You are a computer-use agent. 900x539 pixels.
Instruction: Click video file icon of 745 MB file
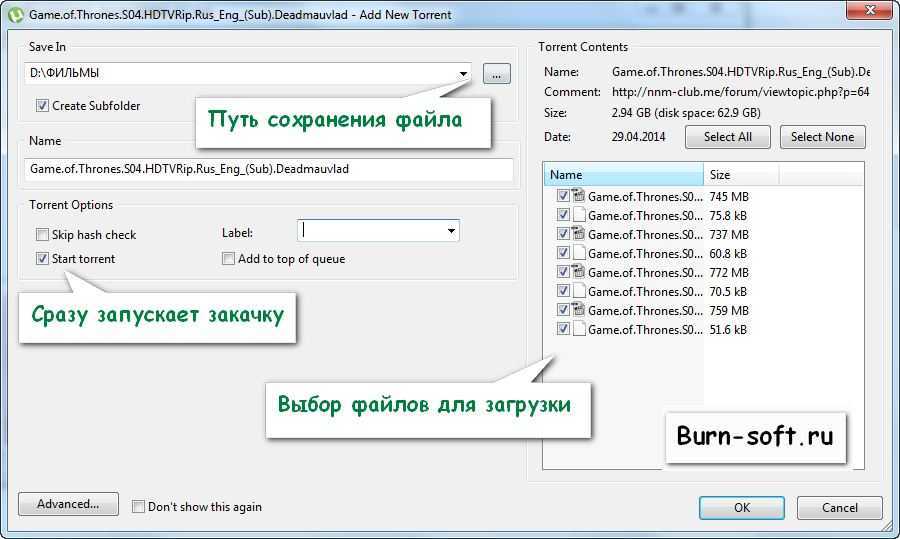point(579,196)
